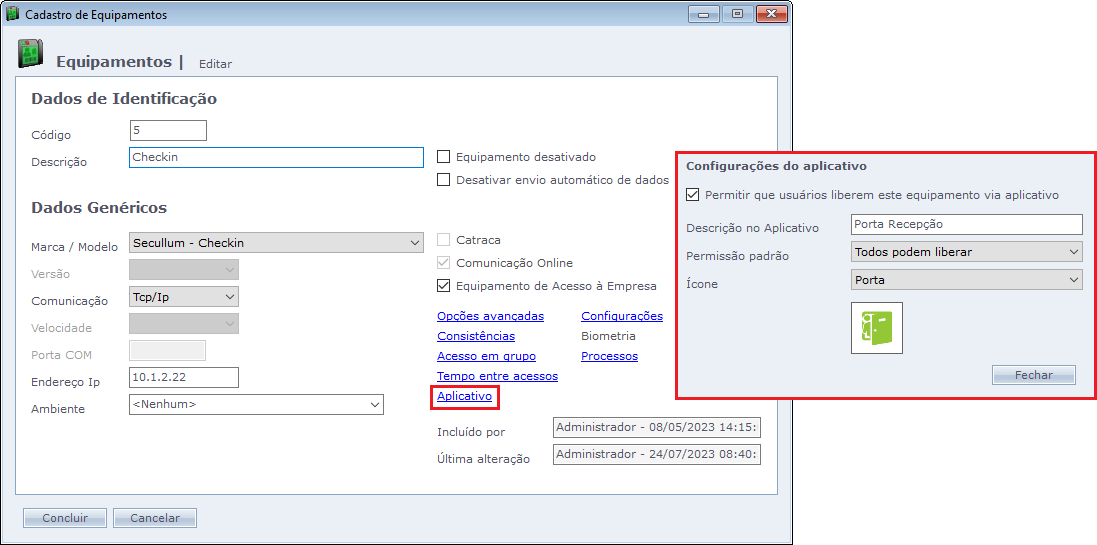Click the Descrição no Aplicativo text field
The image size is (1097, 545).
pos(966,225)
